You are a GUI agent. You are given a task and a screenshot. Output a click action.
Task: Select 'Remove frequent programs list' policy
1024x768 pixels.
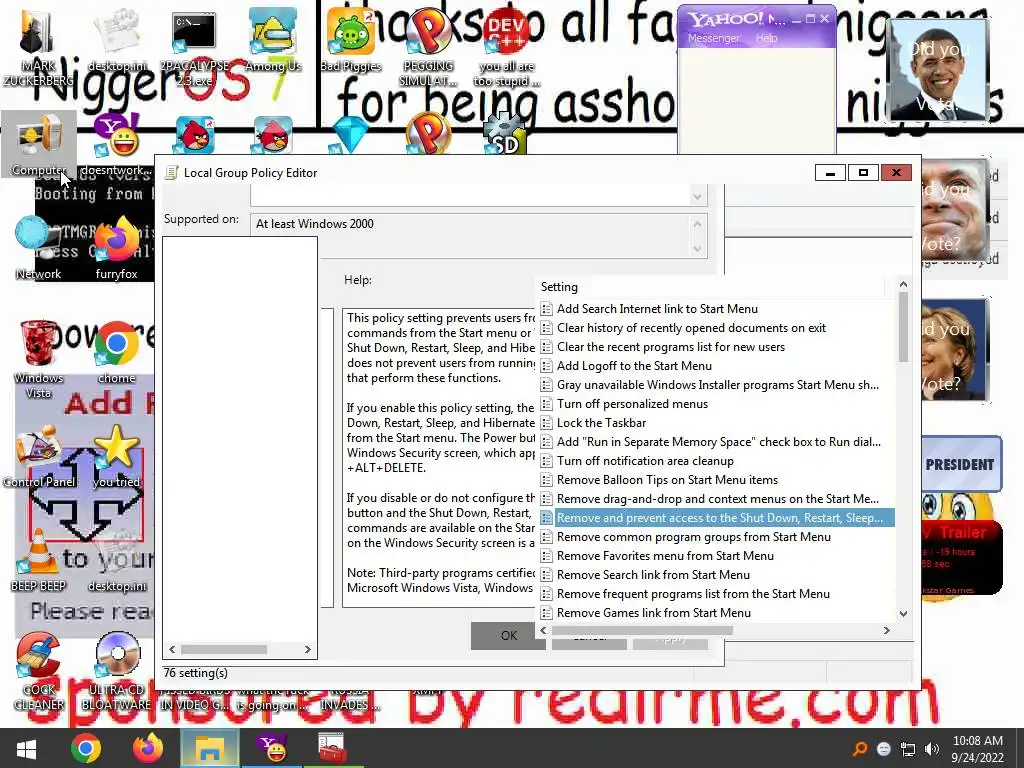[x=693, y=594]
